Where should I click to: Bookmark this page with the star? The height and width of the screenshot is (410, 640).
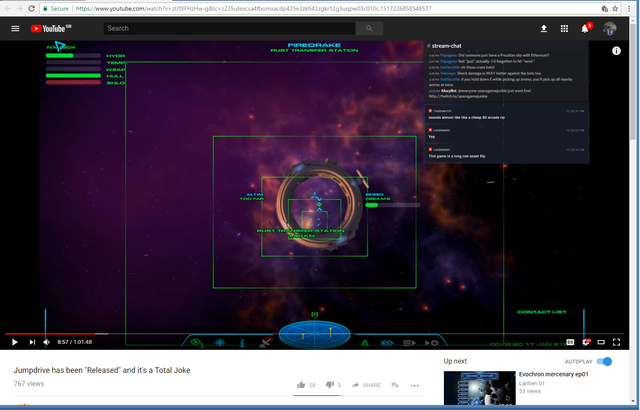coord(615,9)
